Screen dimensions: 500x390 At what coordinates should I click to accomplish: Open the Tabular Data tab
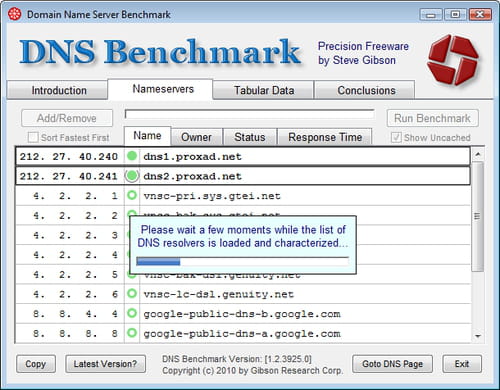(263, 90)
